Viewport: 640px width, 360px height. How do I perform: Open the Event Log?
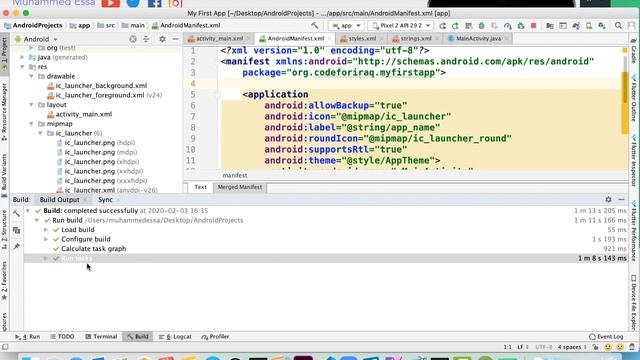[606, 337]
